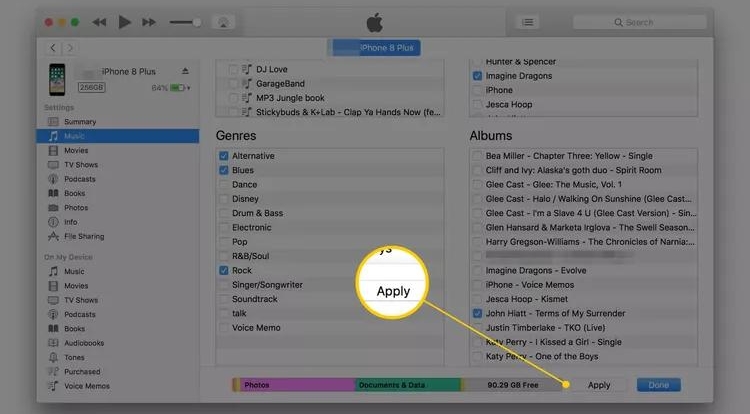Click the Done button
The height and width of the screenshot is (414, 750).
(659, 385)
